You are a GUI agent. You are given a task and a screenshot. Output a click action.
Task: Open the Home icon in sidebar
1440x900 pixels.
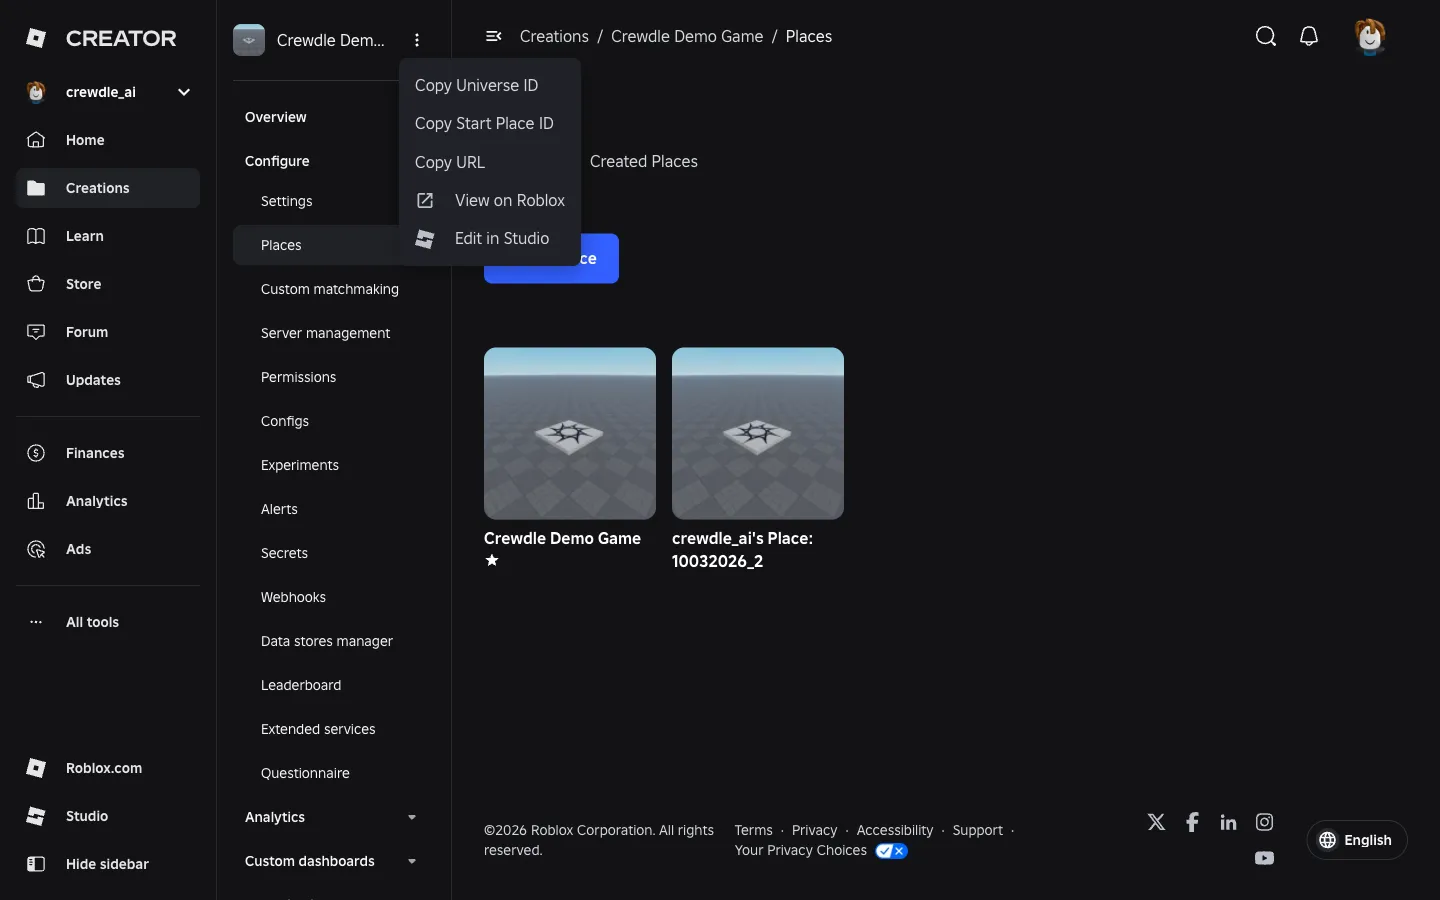point(36,140)
